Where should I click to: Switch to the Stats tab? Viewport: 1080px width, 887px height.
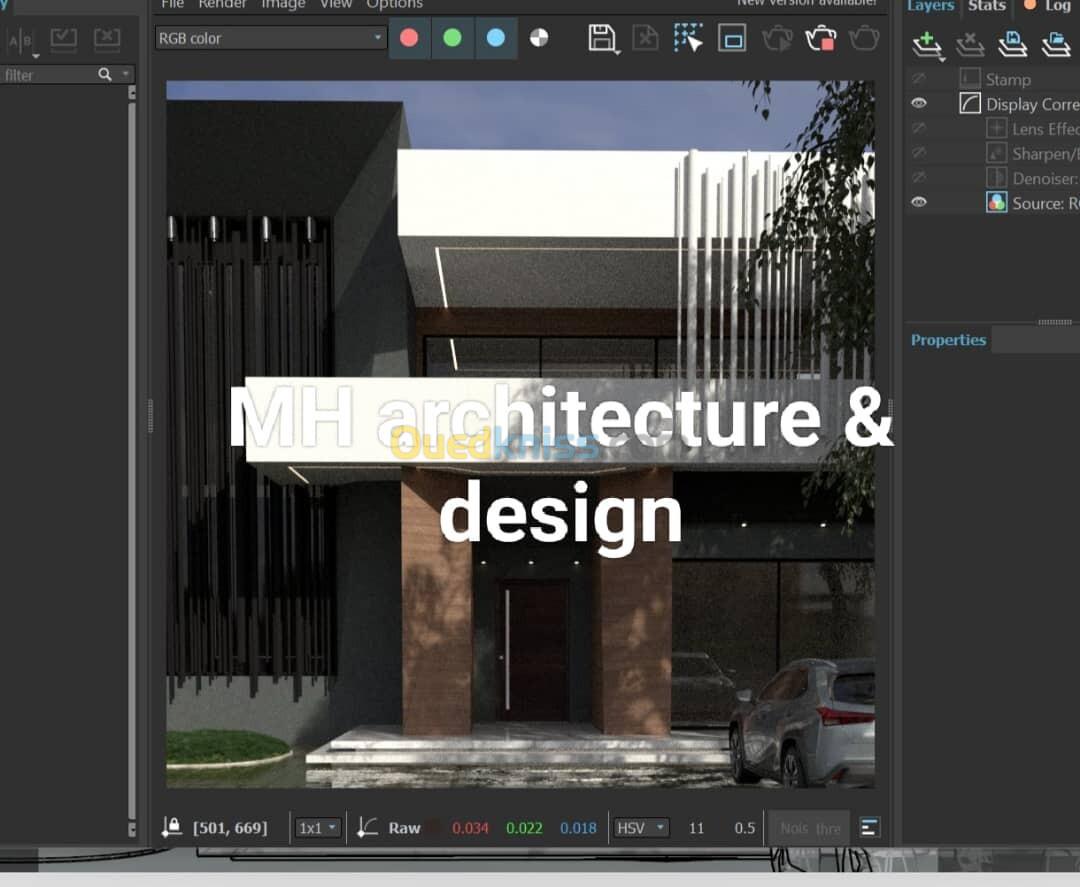click(986, 6)
